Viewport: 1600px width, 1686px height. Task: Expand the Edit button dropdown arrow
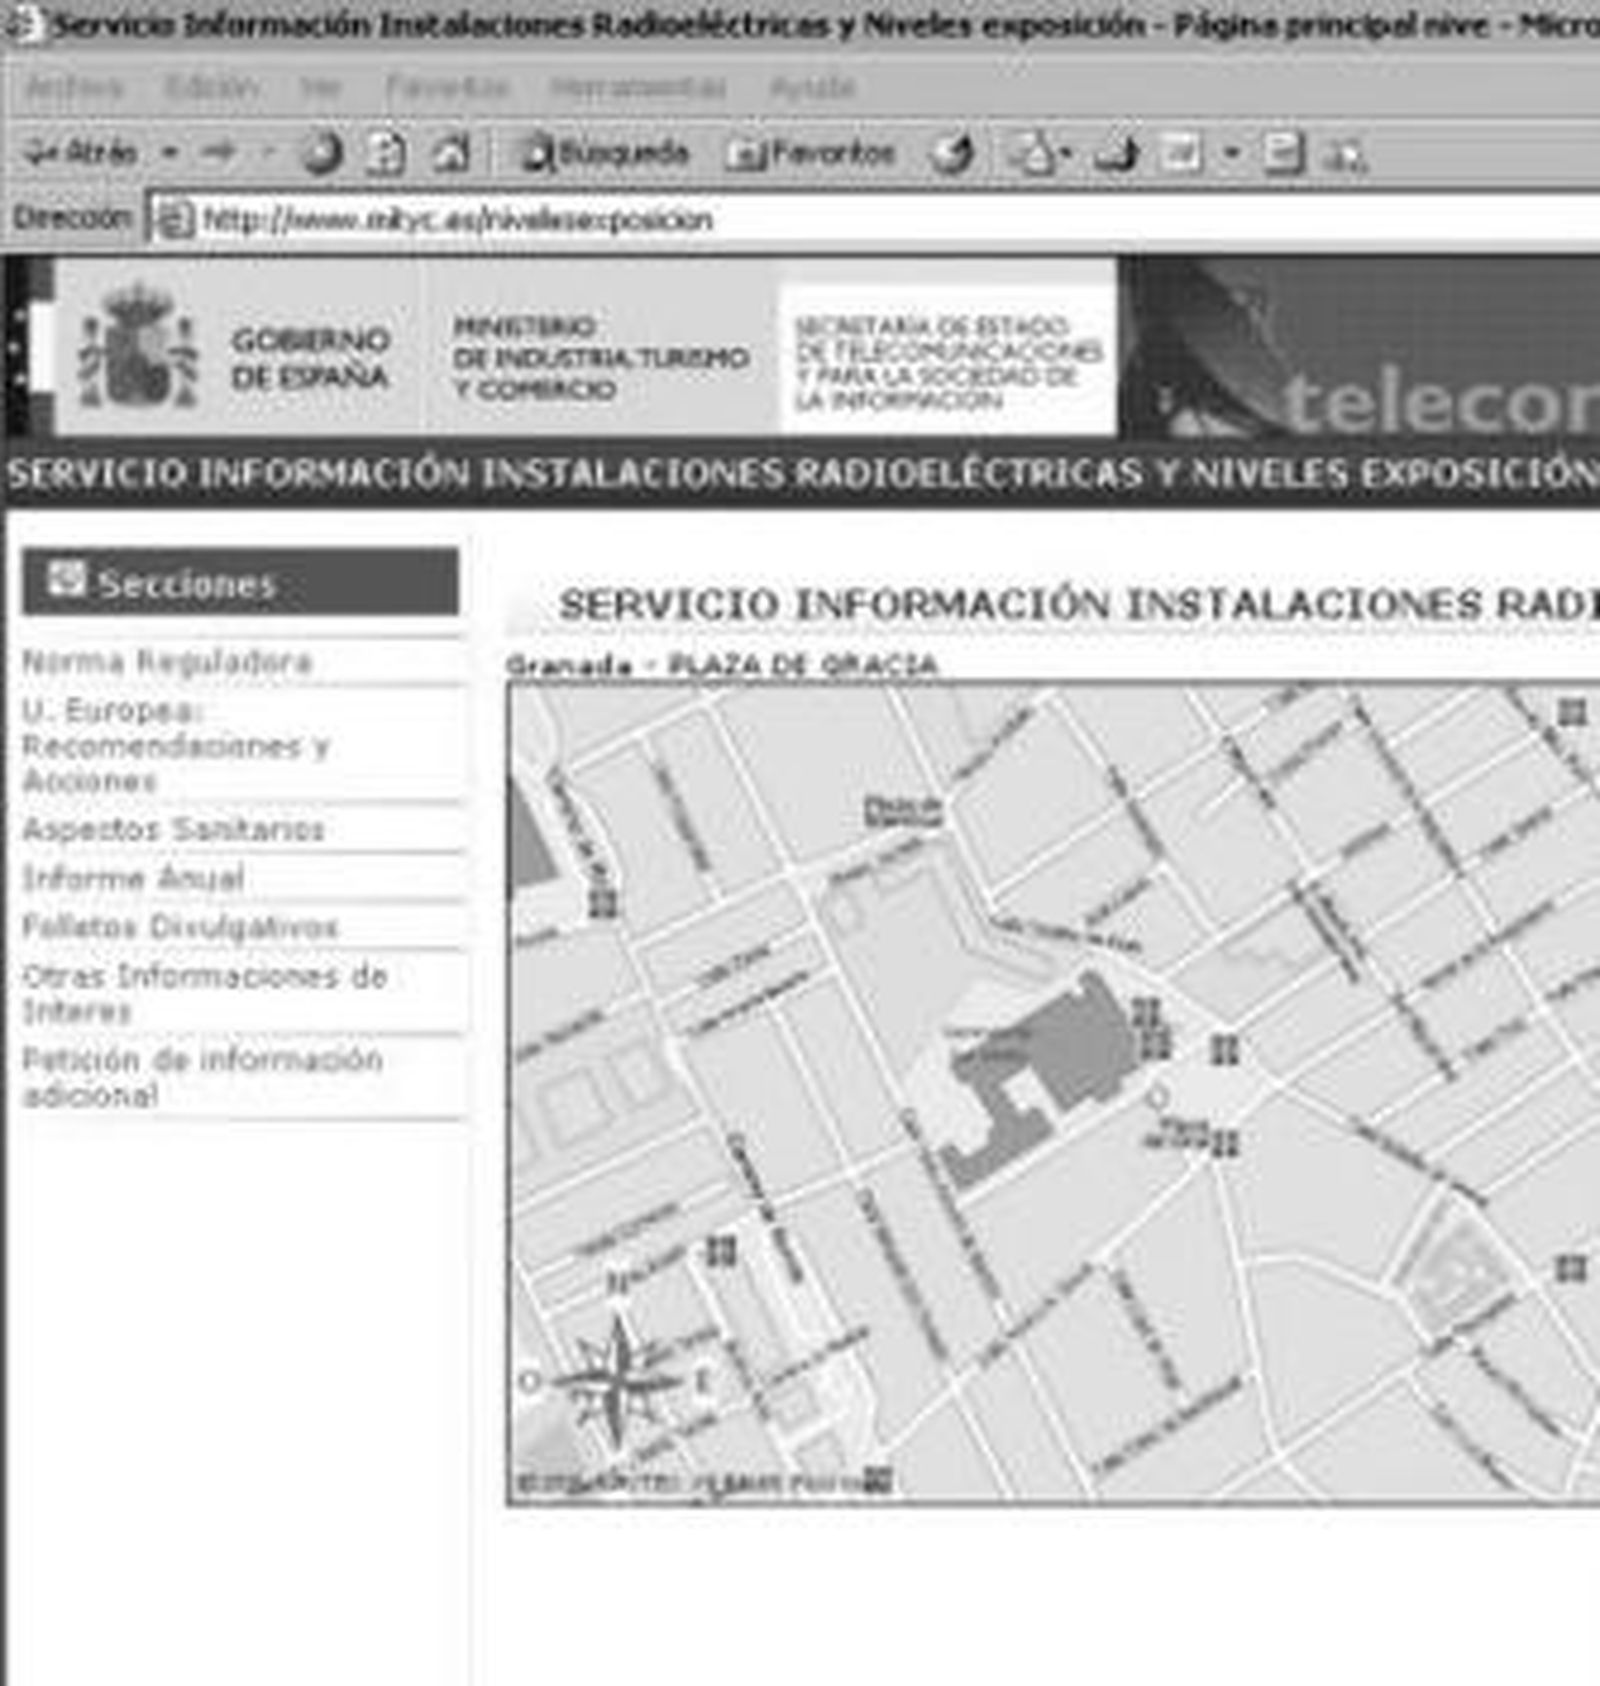(1232, 154)
